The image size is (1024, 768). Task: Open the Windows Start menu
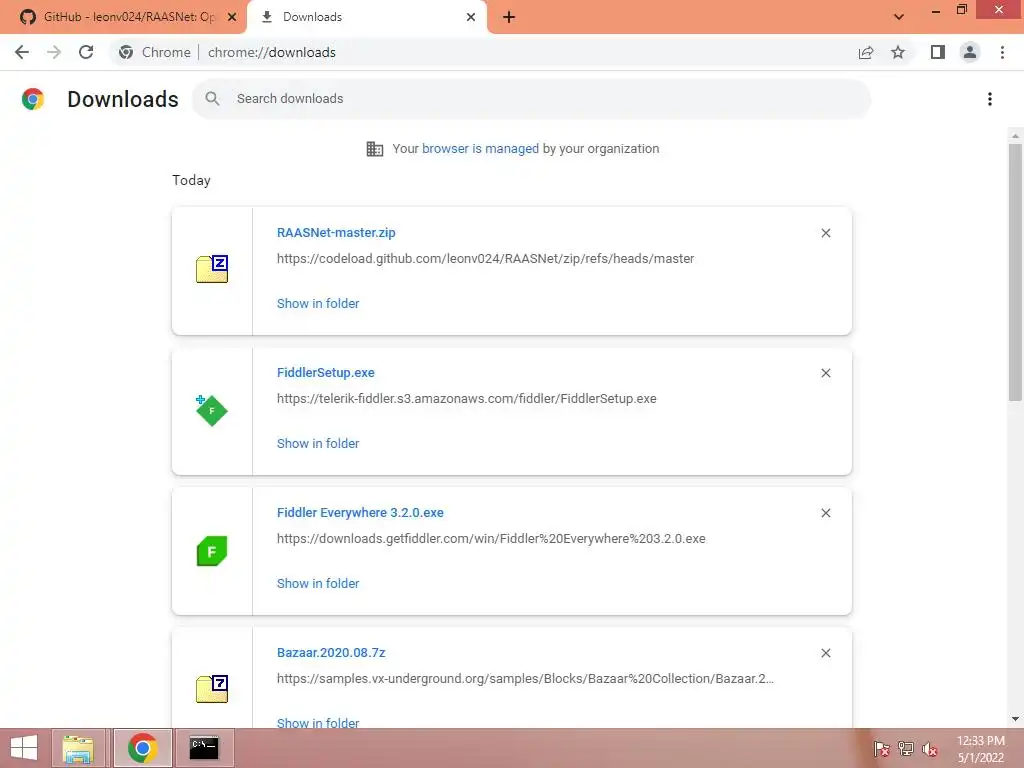pos(24,748)
